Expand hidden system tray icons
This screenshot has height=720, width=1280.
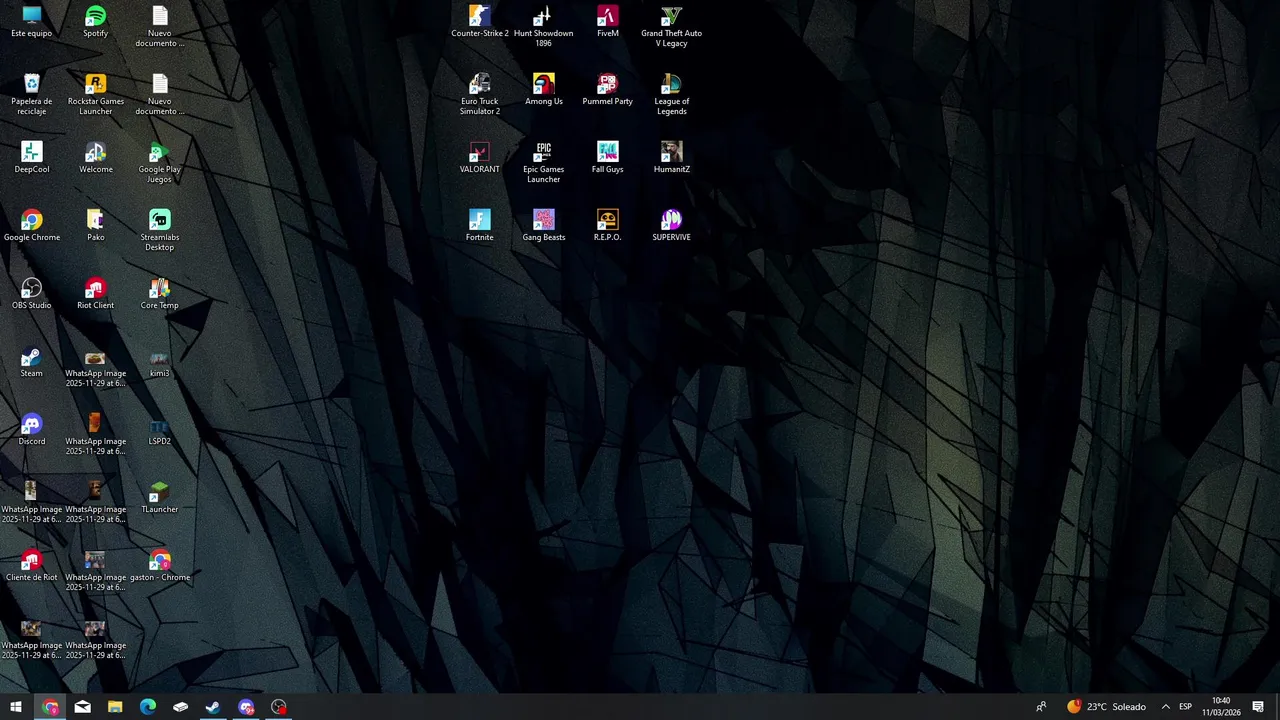coord(1165,707)
